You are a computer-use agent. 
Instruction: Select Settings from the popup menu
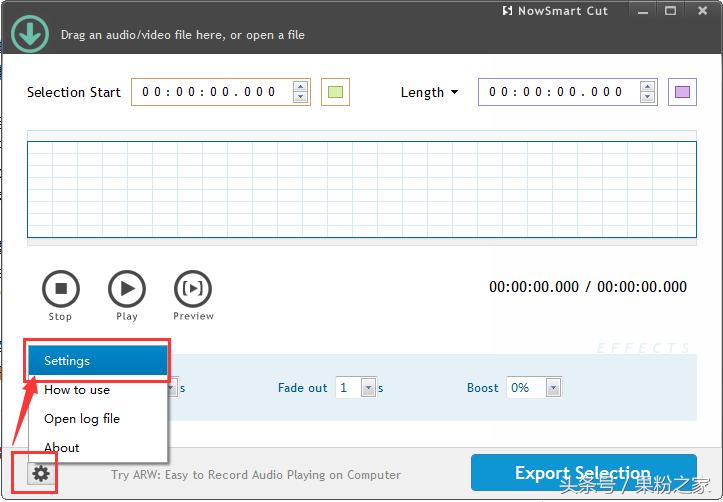[98, 360]
